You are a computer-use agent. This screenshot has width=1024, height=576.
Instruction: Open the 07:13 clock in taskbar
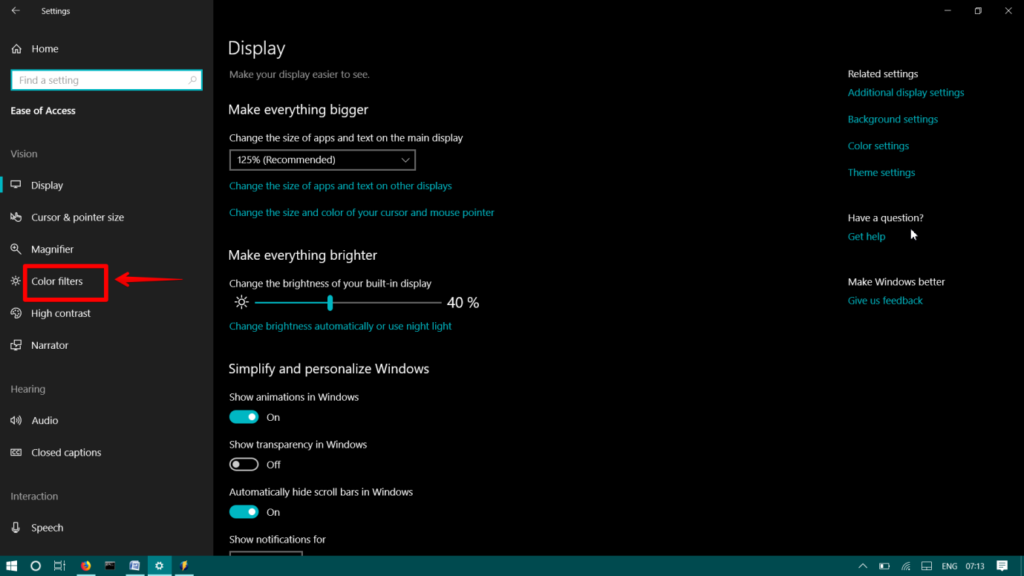(x=975, y=566)
